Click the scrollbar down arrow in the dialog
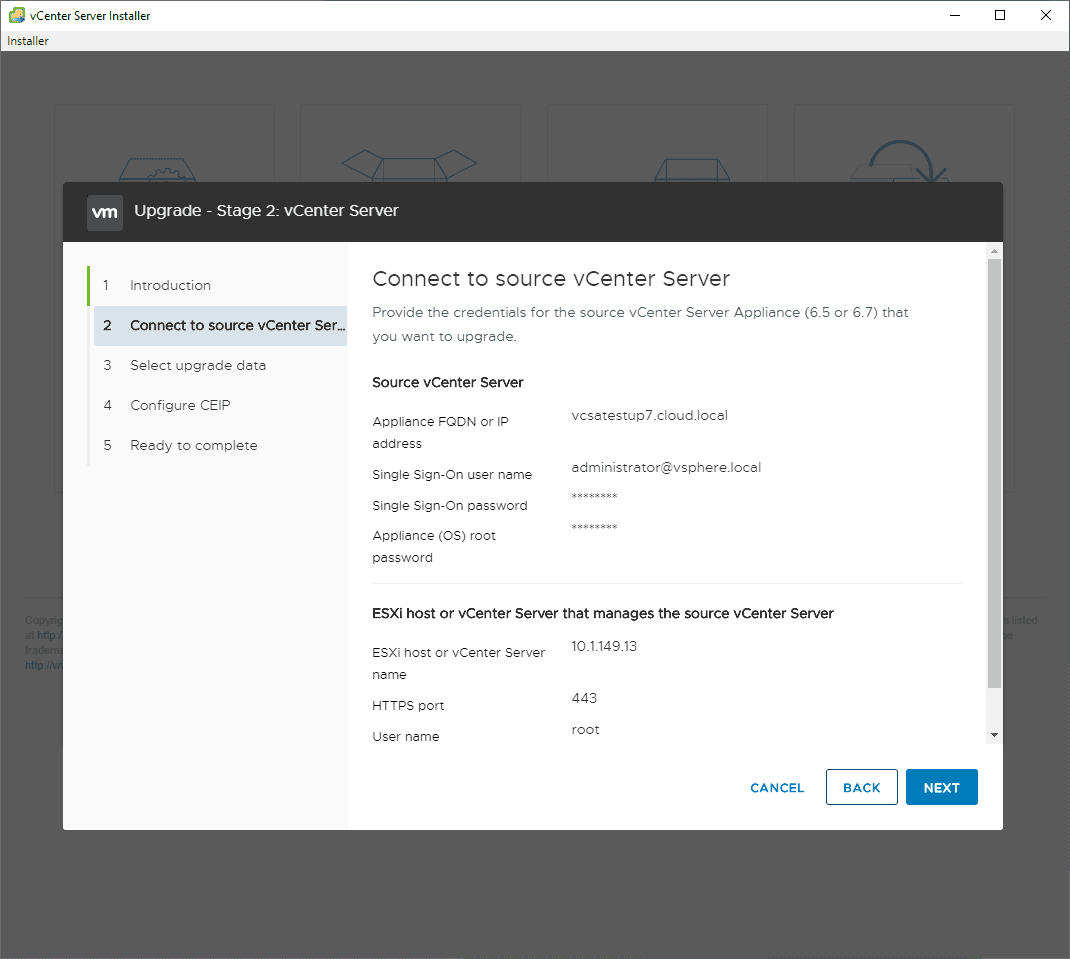 pos(994,735)
